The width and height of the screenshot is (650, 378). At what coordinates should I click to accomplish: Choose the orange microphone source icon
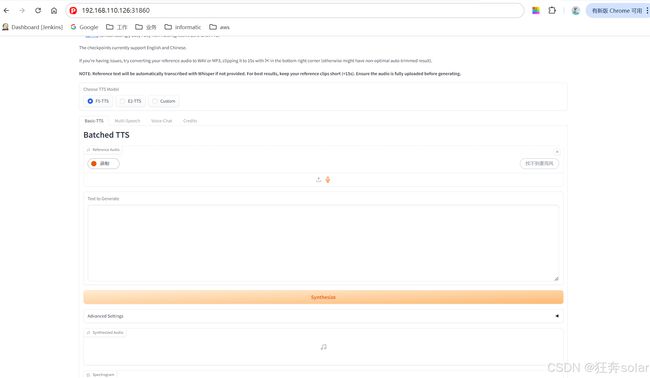[328, 179]
